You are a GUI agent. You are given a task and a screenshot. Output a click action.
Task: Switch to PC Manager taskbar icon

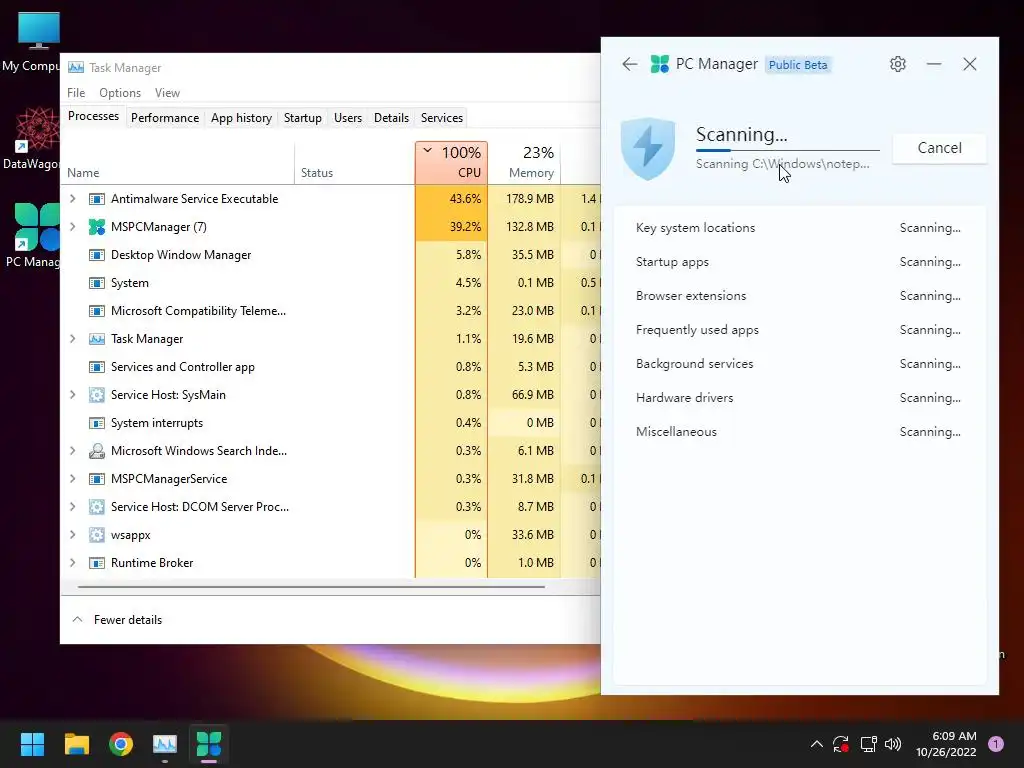point(209,744)
